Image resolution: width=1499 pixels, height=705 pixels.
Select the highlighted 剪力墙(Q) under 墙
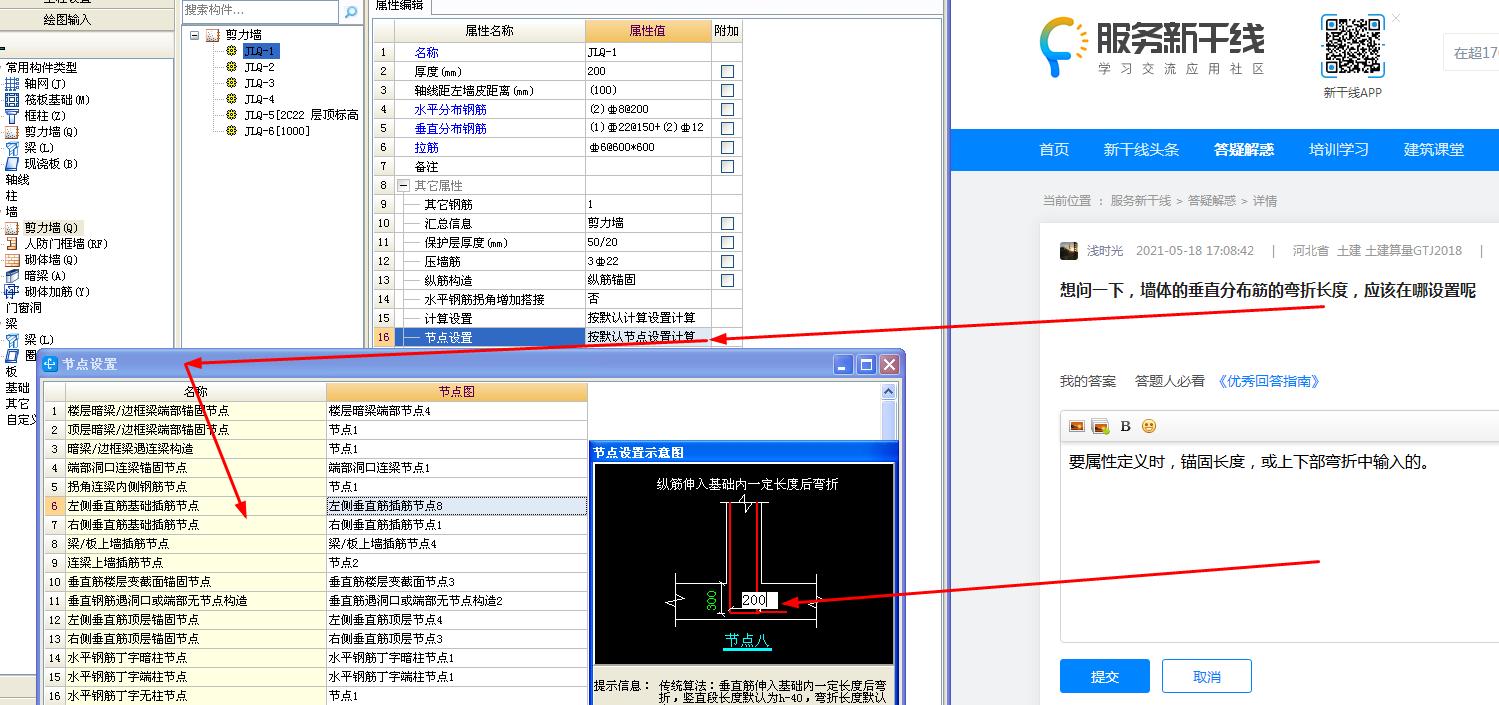click(44, 228)
